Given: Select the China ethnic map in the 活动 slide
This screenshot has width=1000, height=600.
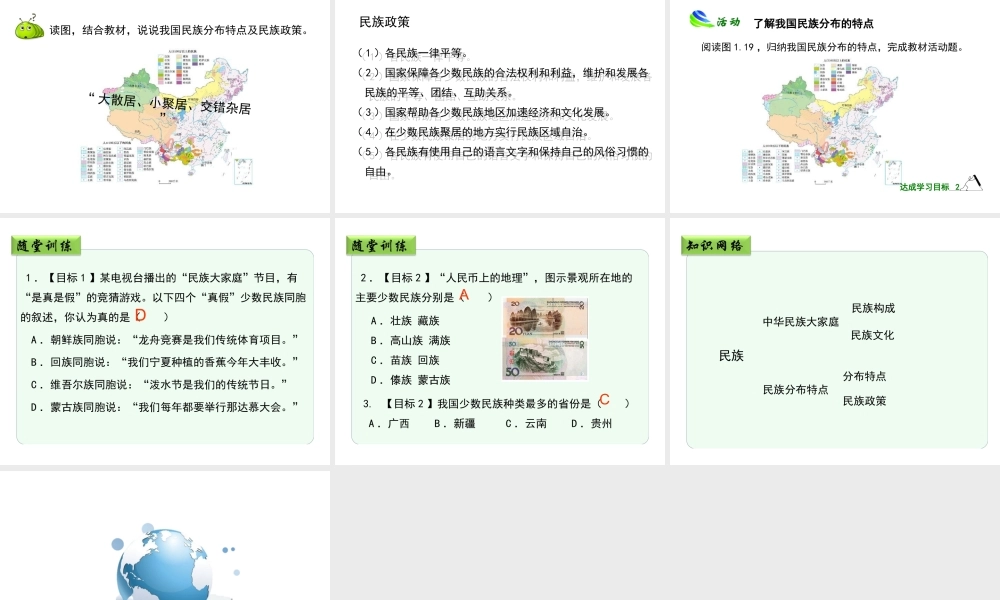Looking at the screenshot, I should point(822,121).
